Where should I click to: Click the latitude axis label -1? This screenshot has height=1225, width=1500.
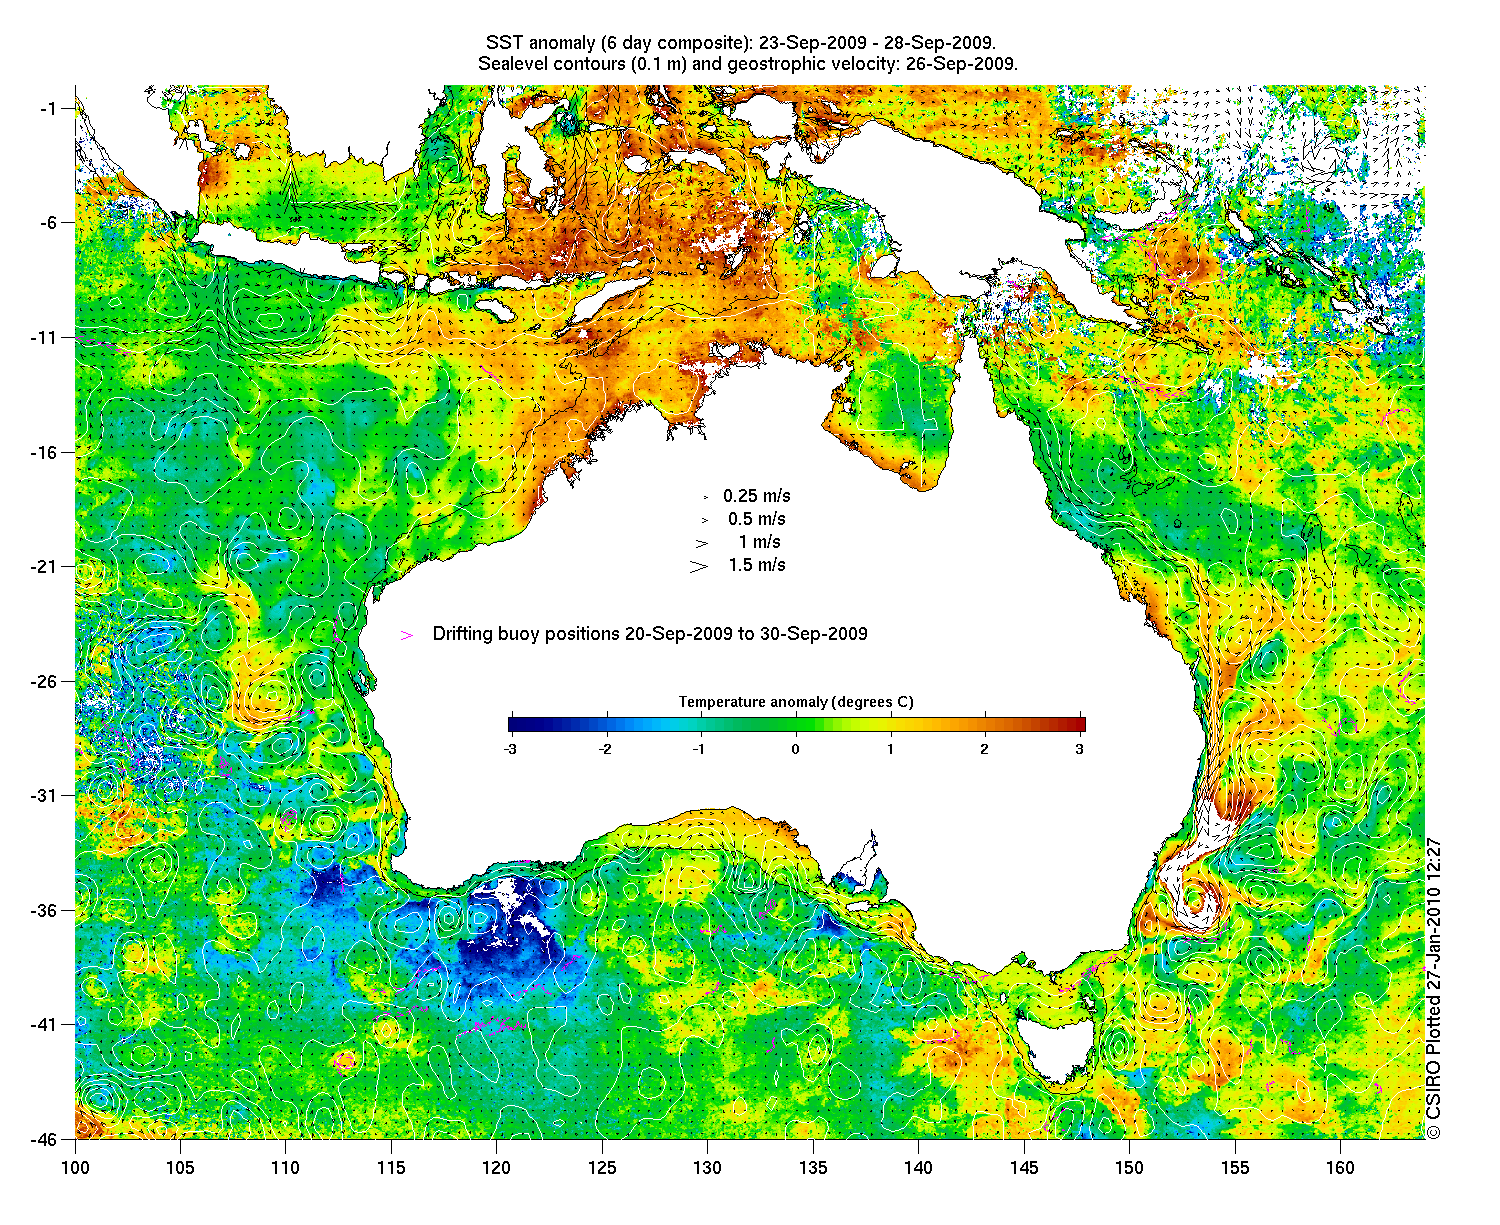point(49,108)
